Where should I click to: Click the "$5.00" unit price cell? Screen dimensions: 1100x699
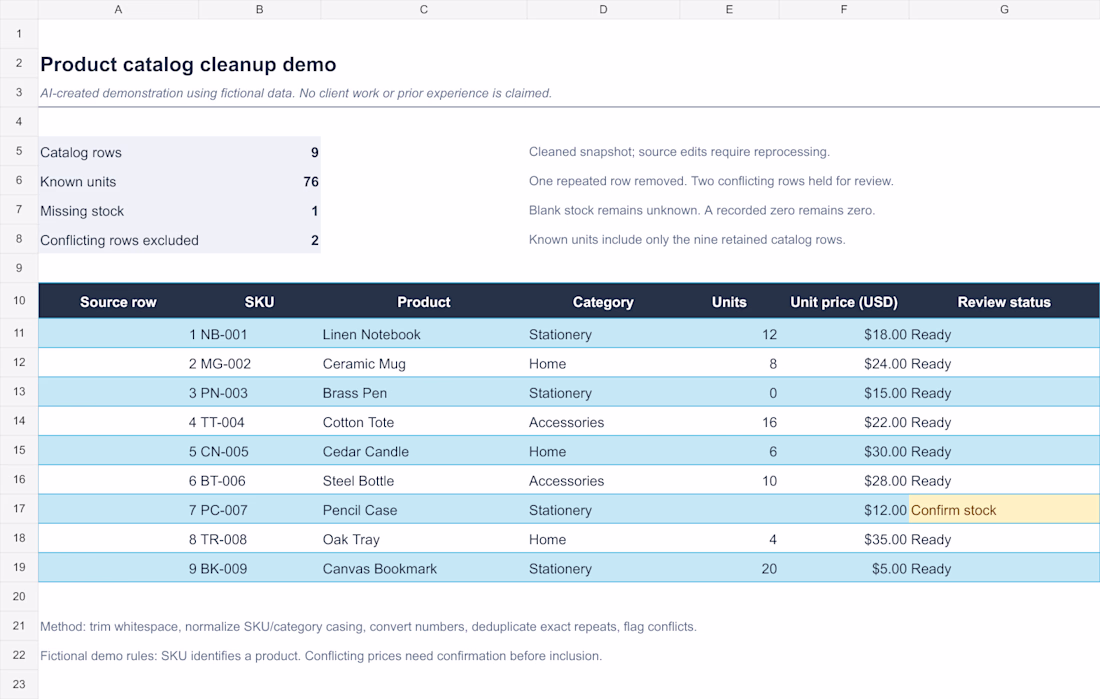click(x=844, y=569)
